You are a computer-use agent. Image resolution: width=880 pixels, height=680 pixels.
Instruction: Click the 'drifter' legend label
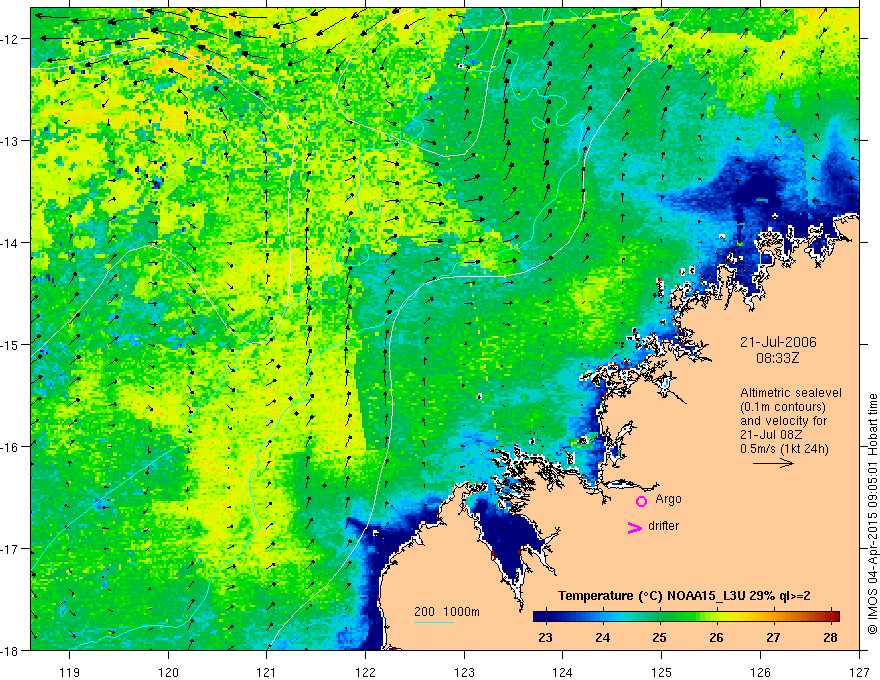click(663, 526)
